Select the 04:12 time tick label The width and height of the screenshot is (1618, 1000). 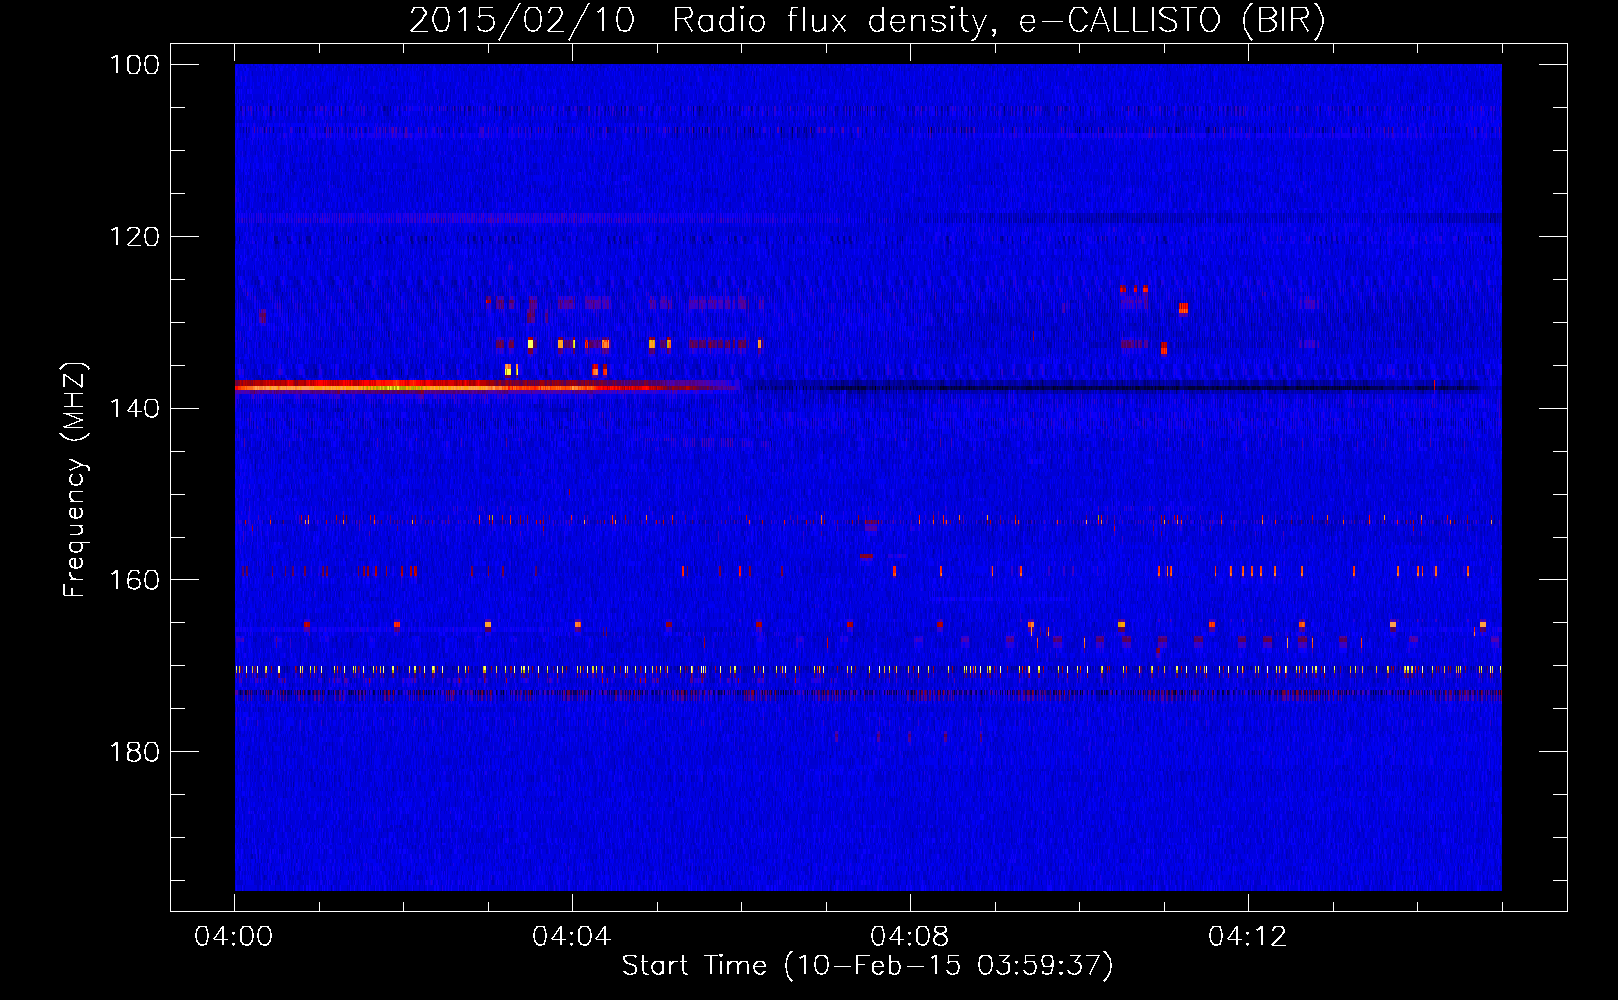[x=1248, y=937]
